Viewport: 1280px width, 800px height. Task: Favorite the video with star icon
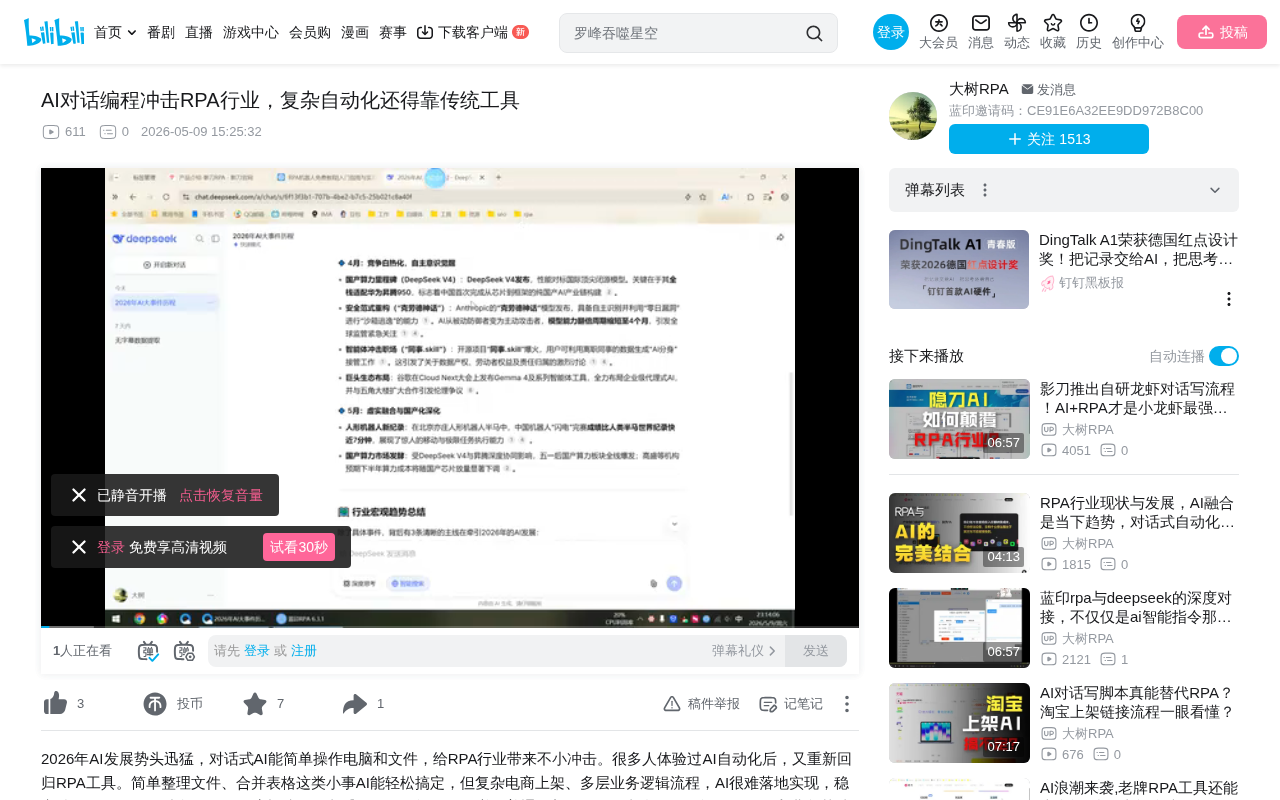coord(255,704)
